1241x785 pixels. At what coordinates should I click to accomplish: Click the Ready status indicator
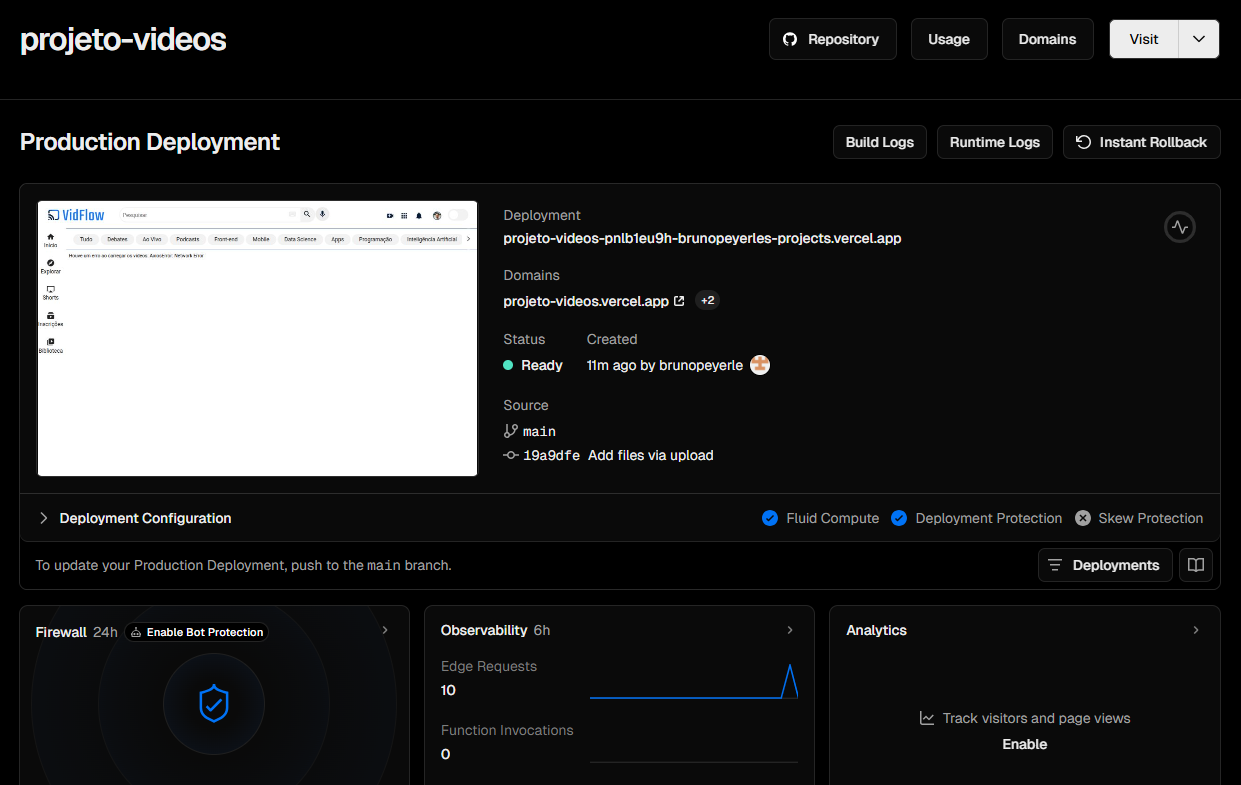point(533,365)
